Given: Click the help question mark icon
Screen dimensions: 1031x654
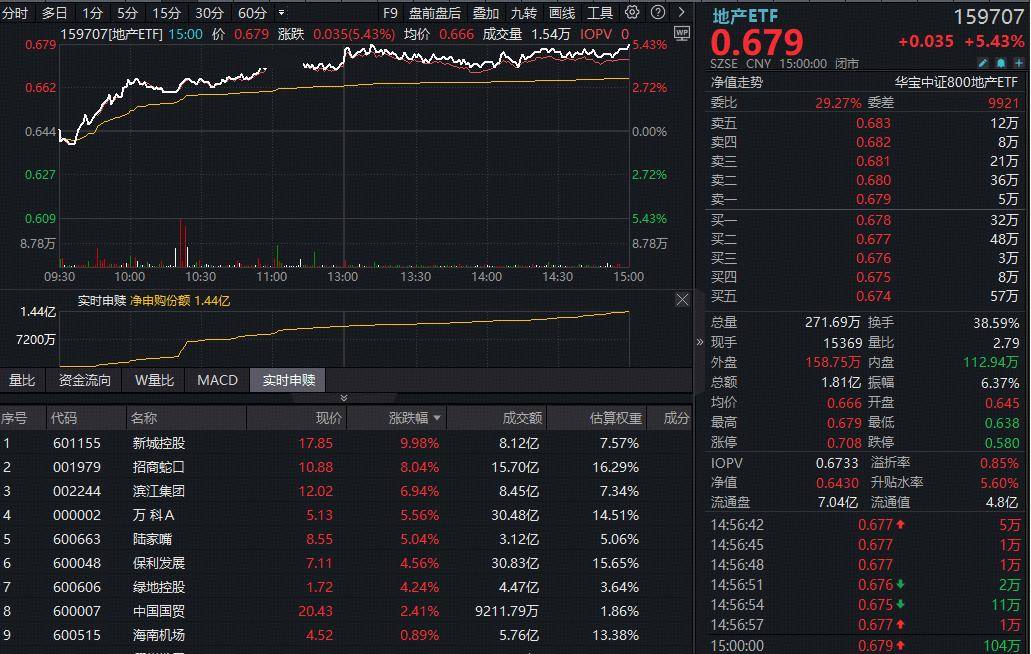Looking at the screenshot, I should (656, 13).
